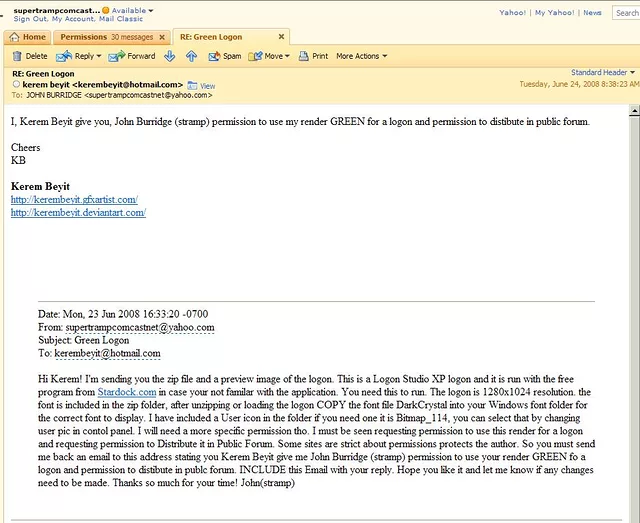Screen dimensions: 640x523
Task: Expand the More Actions dropdown
Action: 361,56
